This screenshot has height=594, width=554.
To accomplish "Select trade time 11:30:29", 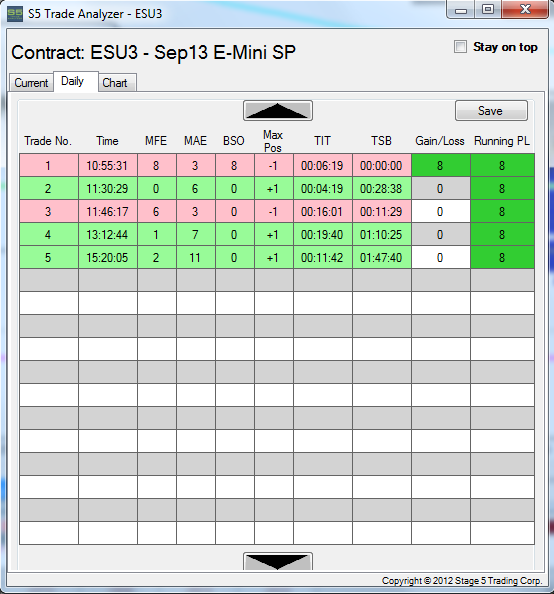I will (108, 188).
